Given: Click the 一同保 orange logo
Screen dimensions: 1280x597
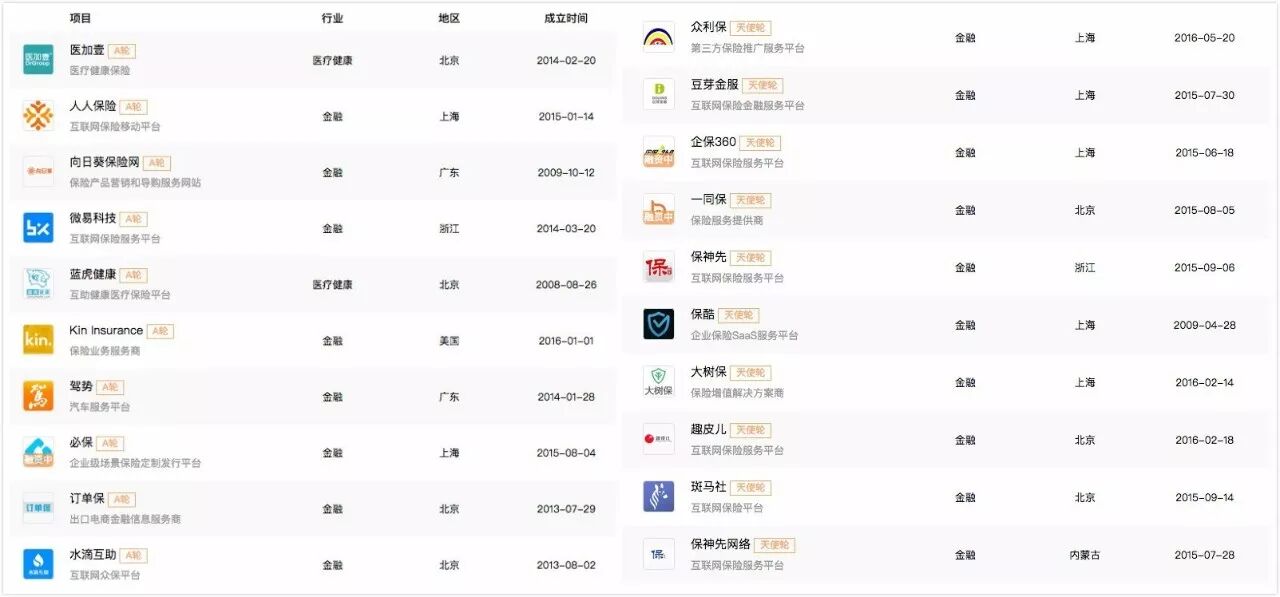Looking at the screenshot, I should (658, 209).
